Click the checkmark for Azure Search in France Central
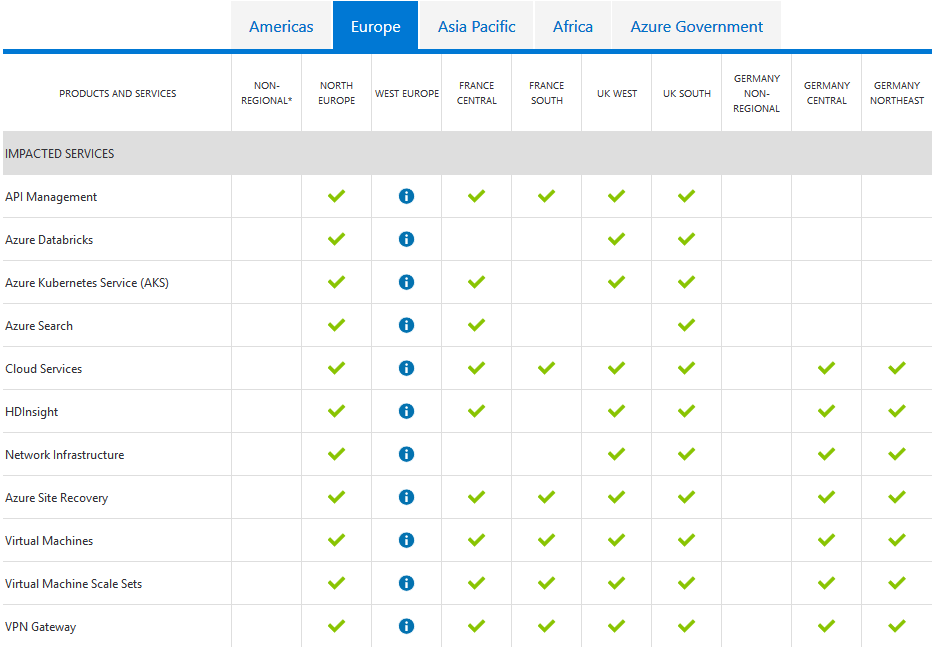Viewport: 932px width, 647px height. pyautogui.click(x=476, y=325)
